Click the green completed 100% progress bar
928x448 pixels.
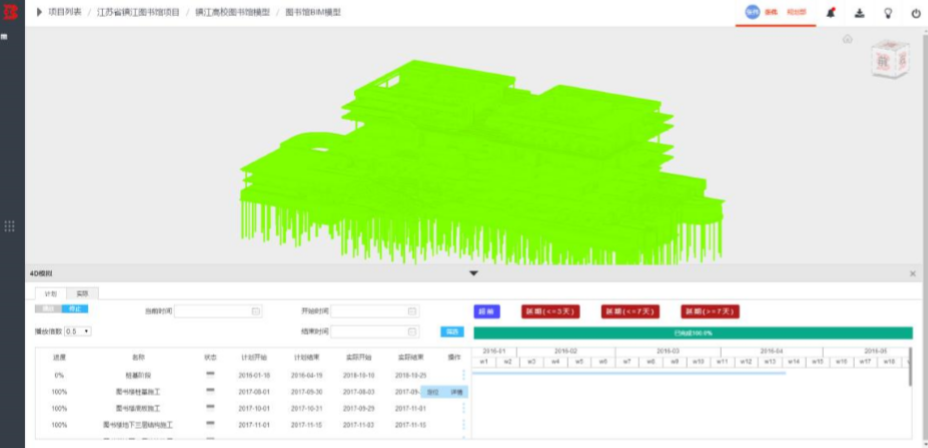693,333
